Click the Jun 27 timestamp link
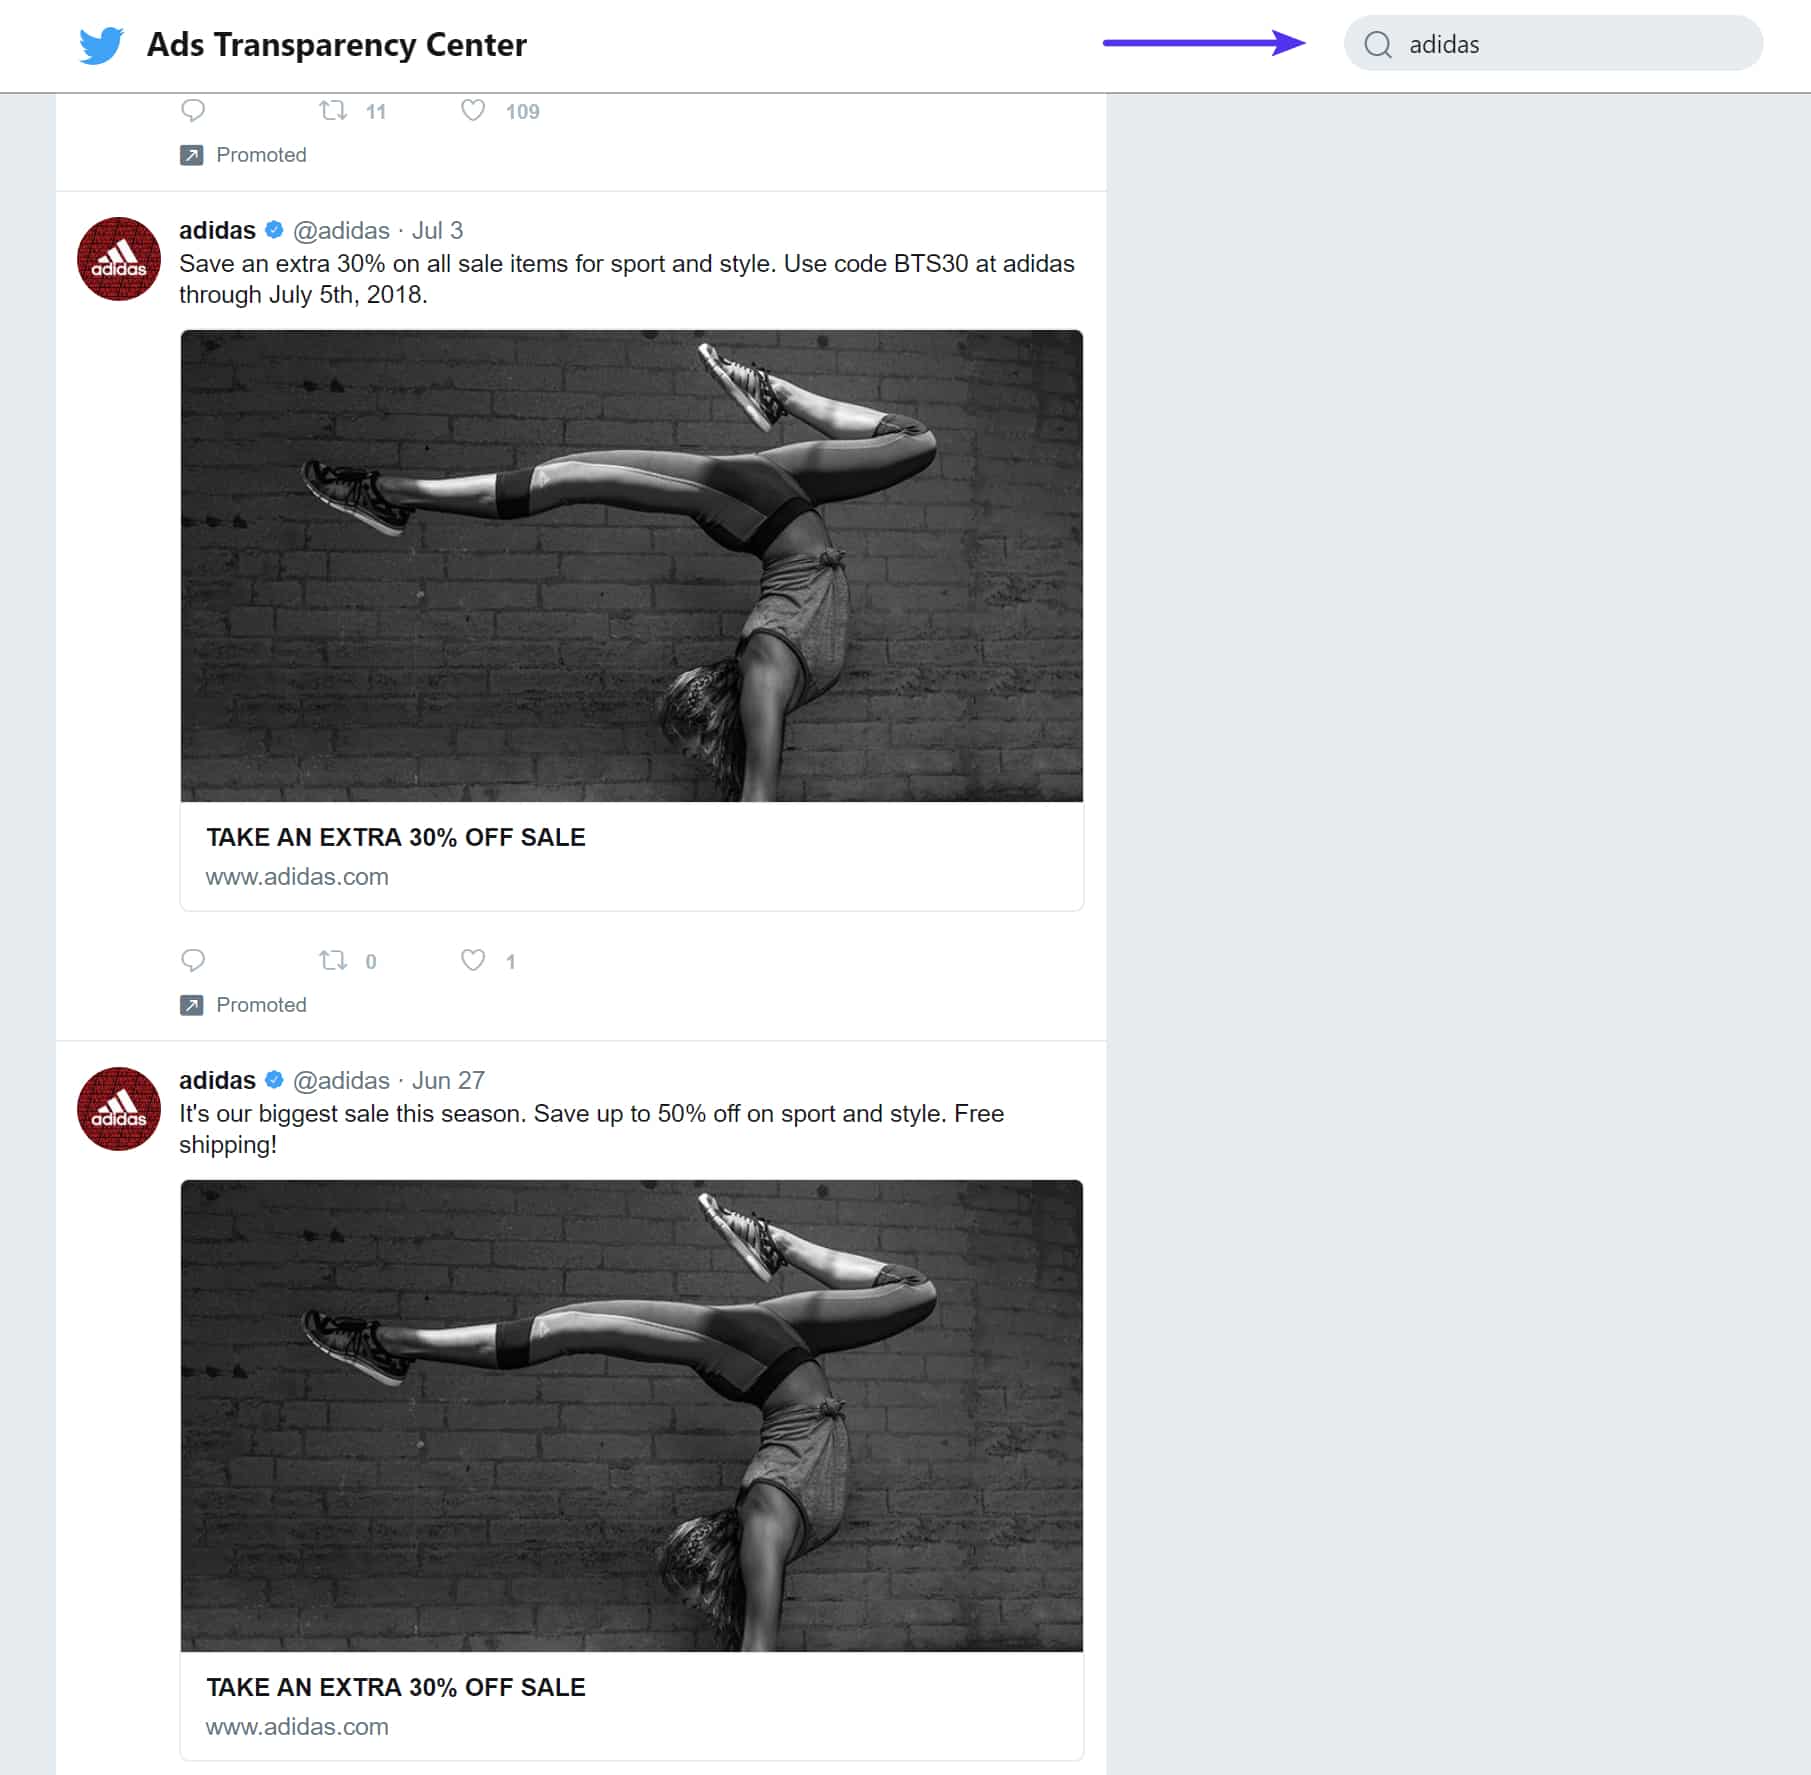 (x=447, y=1080)
